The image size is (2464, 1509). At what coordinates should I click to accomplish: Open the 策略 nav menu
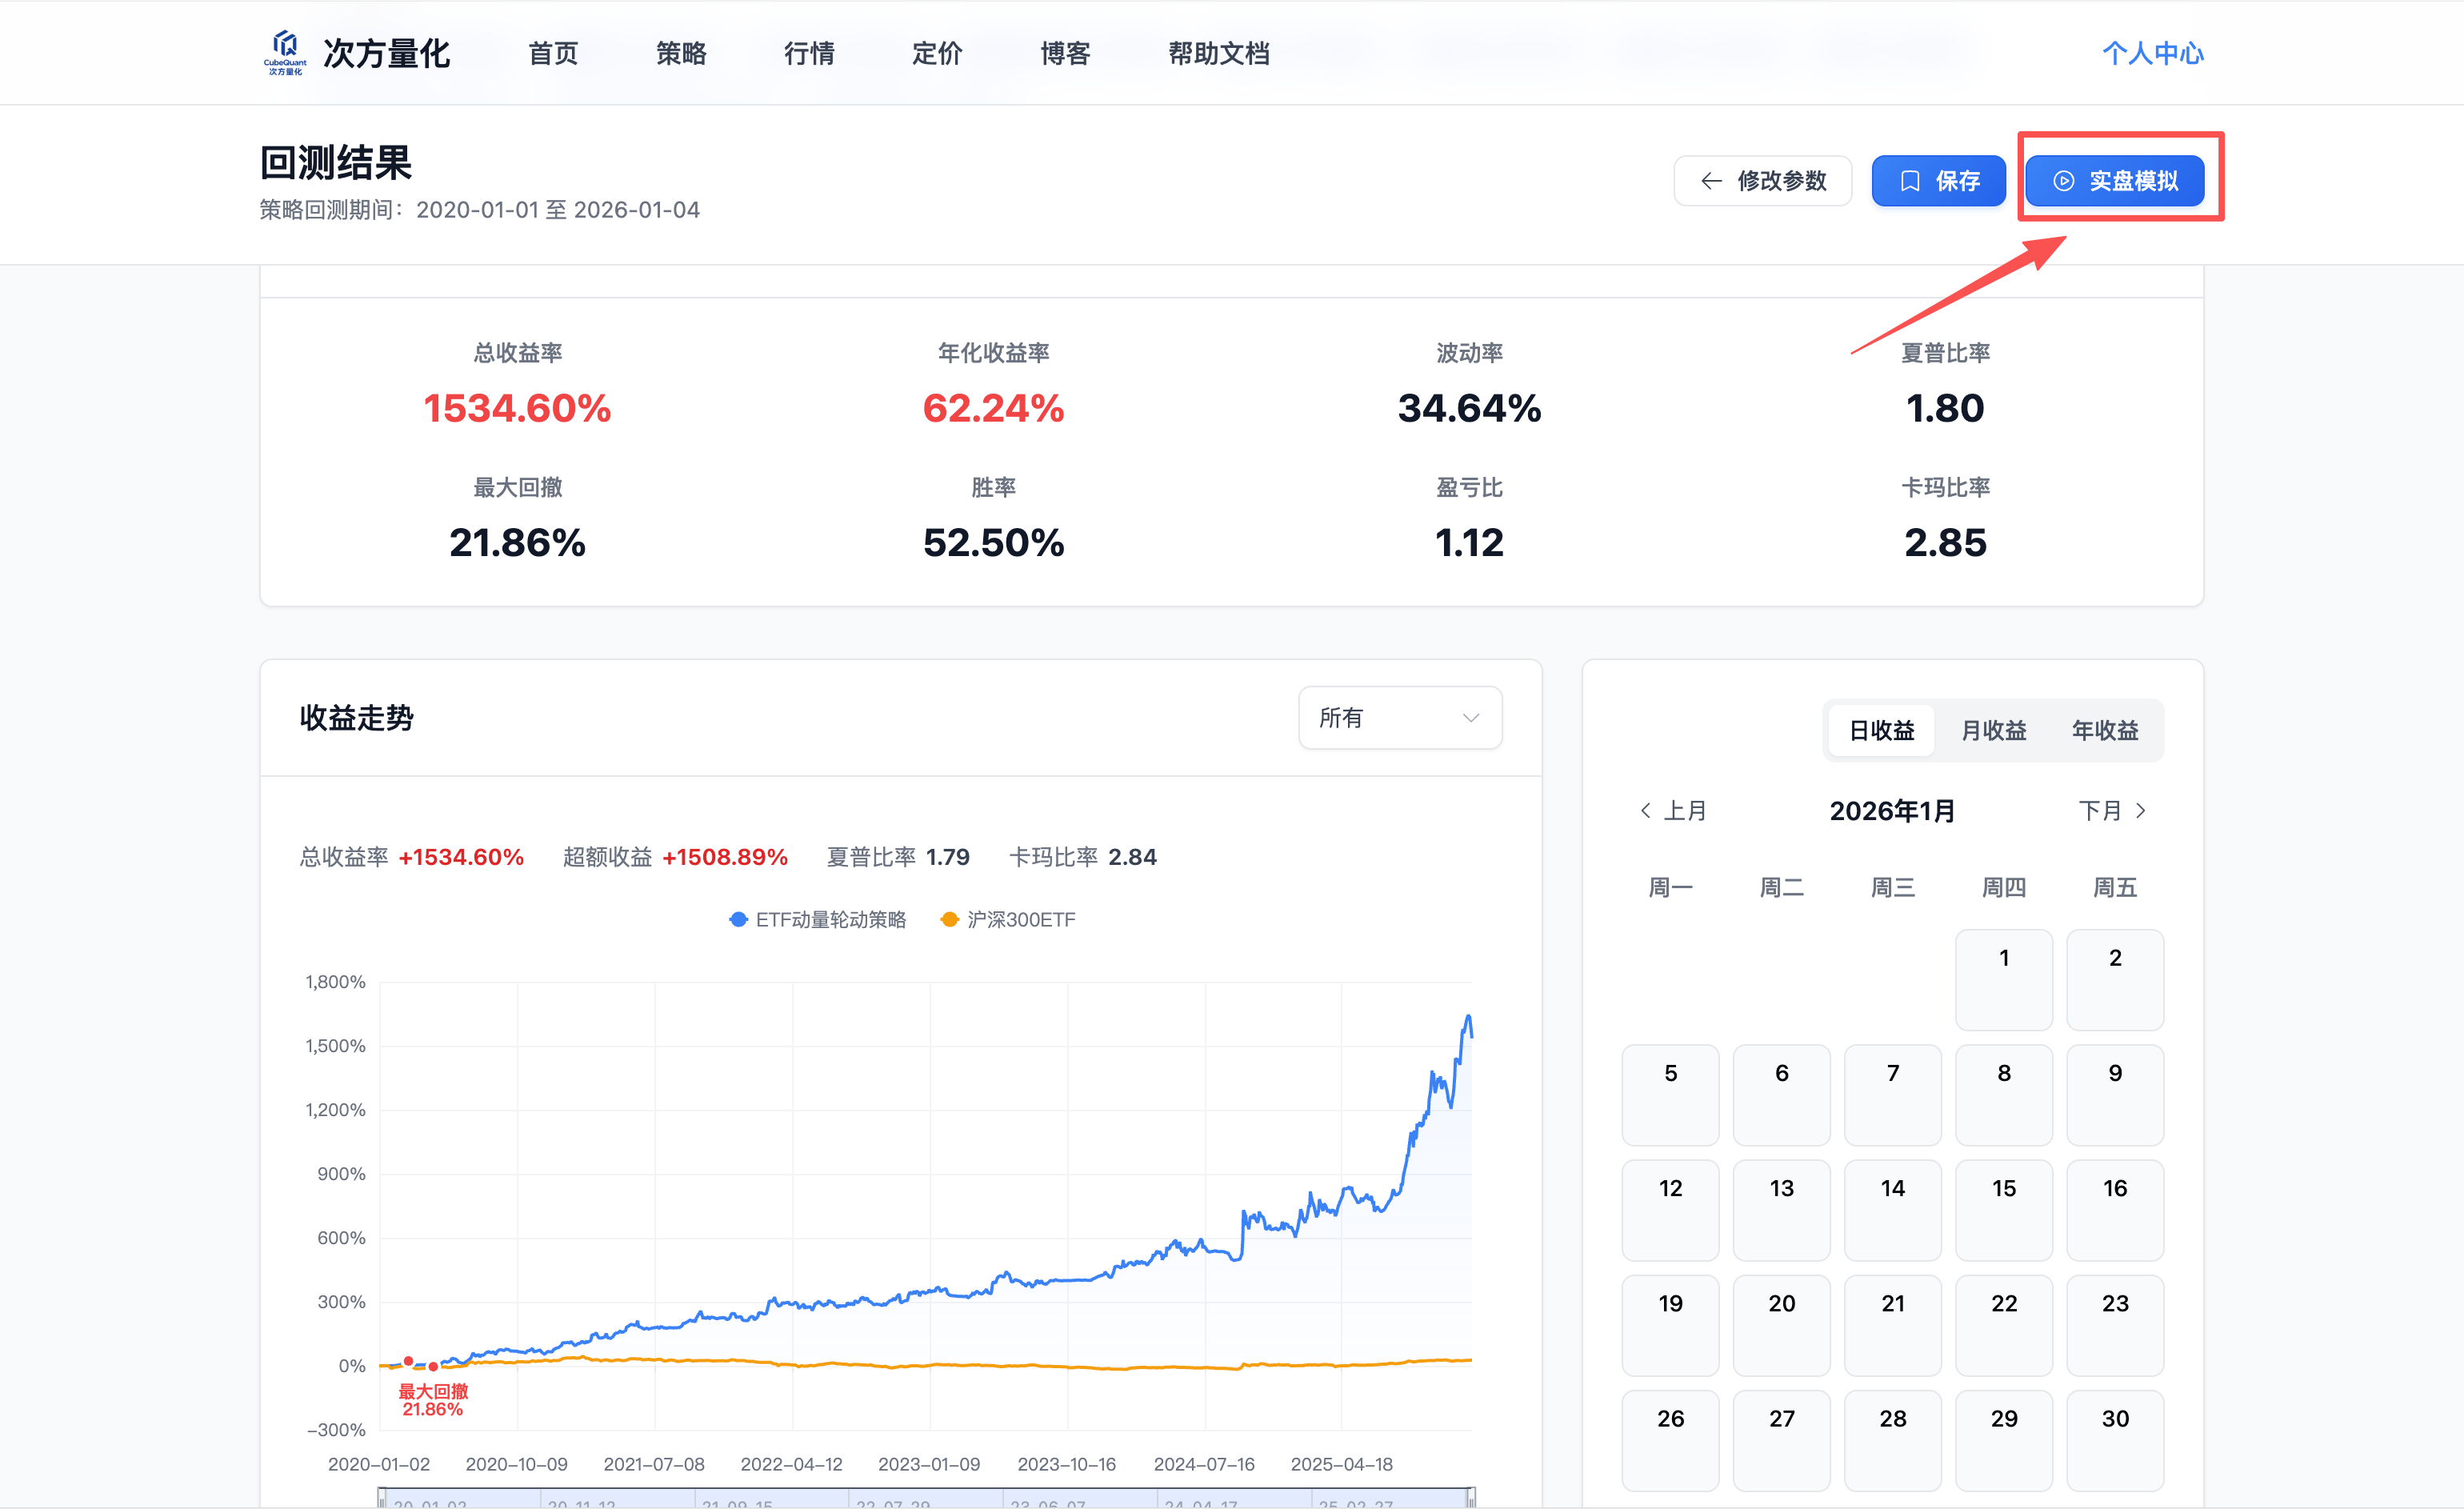(681, 53)
